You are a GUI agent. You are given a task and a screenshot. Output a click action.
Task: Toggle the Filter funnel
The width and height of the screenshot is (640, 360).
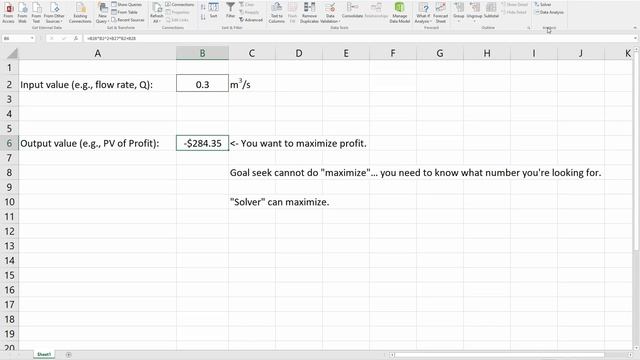231,11
